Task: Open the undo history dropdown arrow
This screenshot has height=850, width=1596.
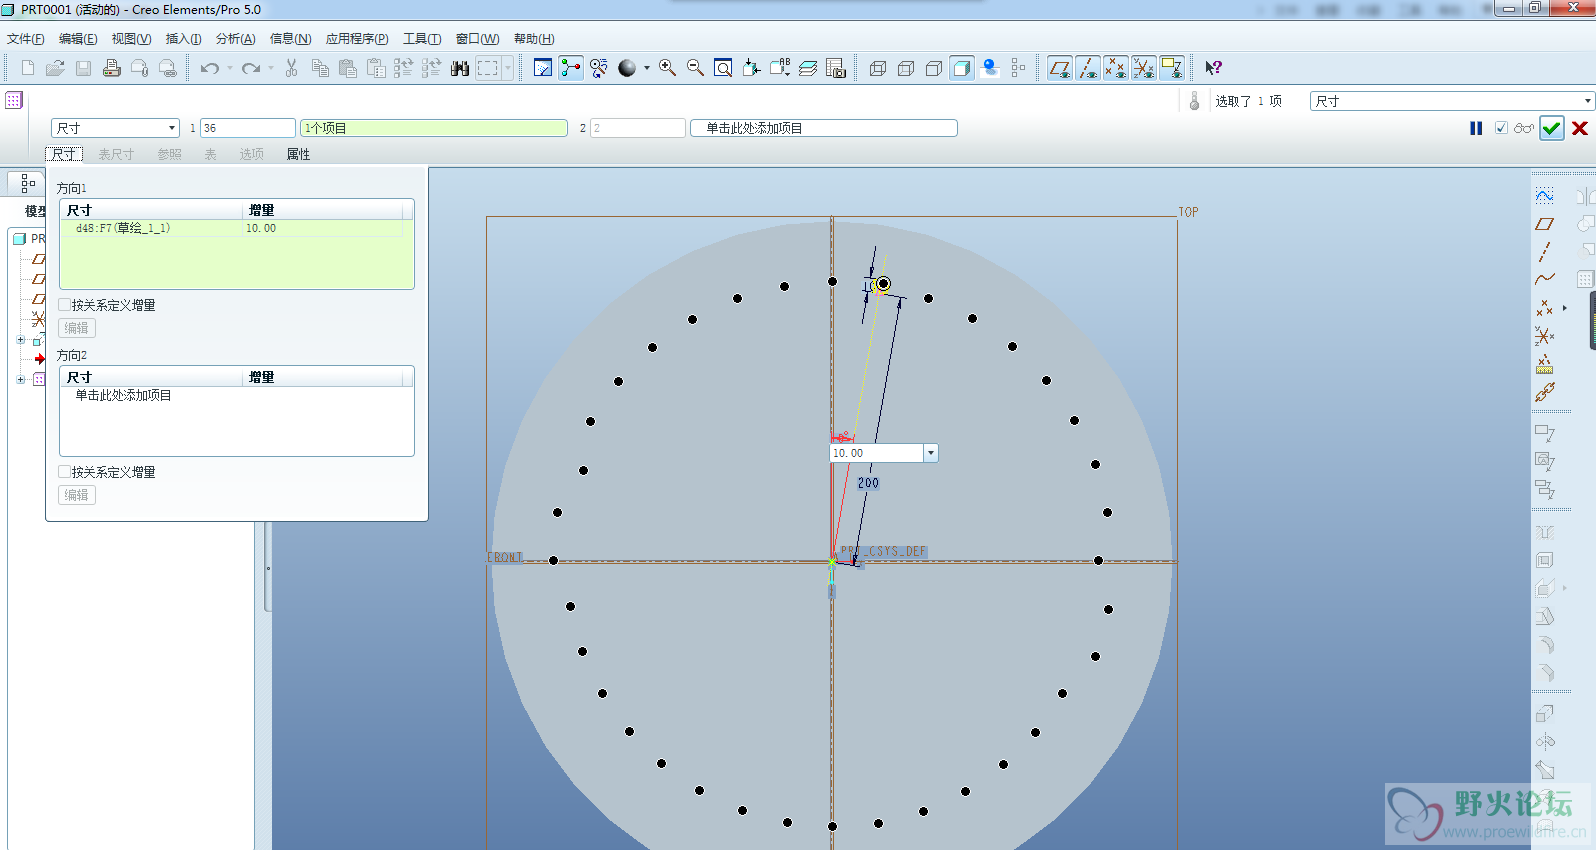Action: click(229, 68)
